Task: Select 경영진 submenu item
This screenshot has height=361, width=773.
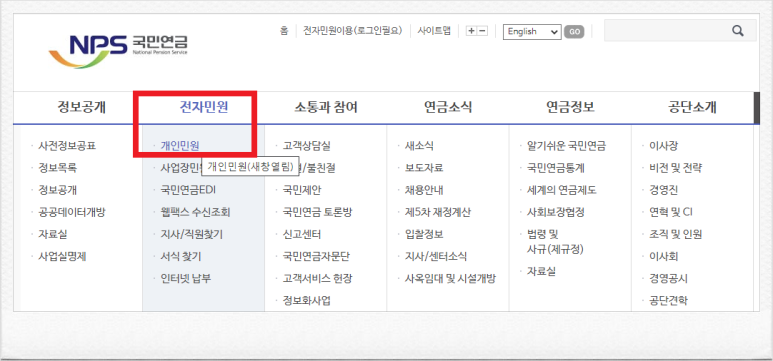Action: [664, 190]
